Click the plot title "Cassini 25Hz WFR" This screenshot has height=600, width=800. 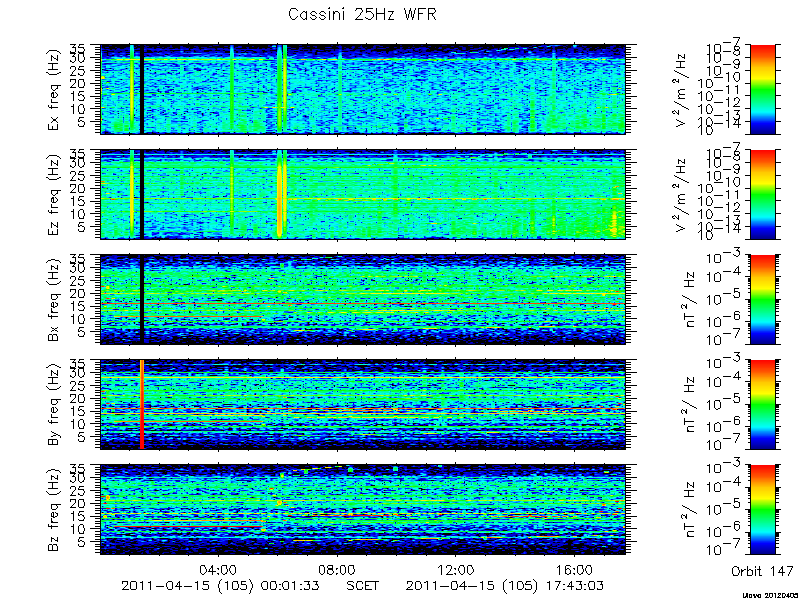click(x=362, y=14)
